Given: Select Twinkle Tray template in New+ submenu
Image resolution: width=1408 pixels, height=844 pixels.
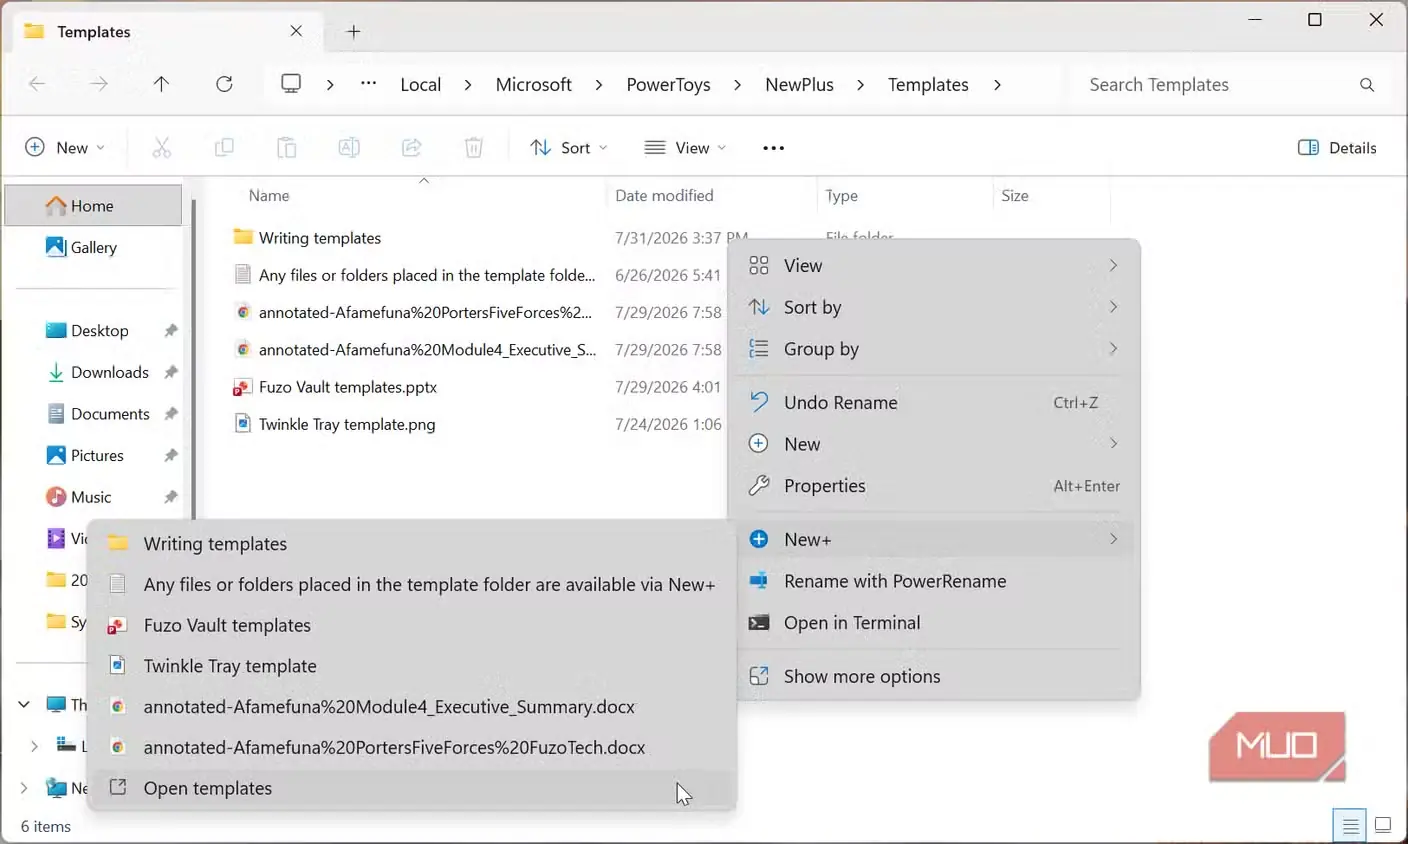Looking at the screenshot, I should pyautogui.click(x=412, y=666).
